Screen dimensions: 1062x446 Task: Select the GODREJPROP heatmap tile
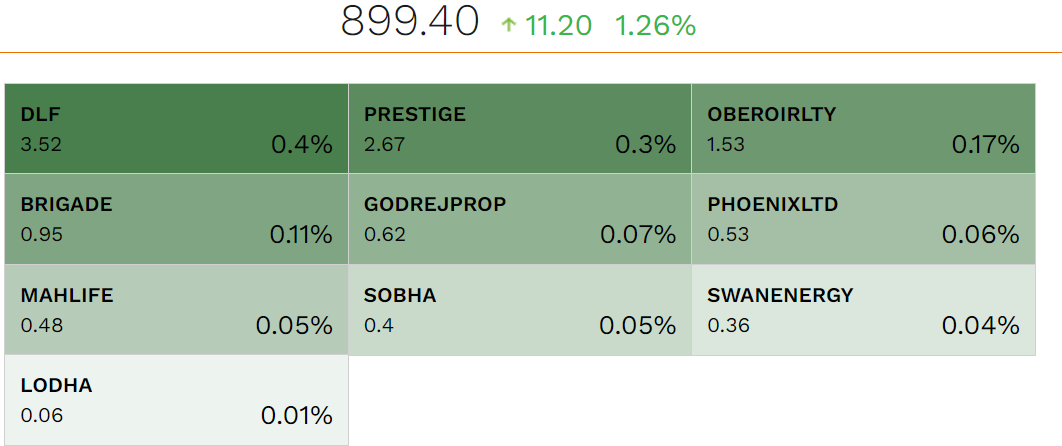pyautogui.click(x=519, y=219)
